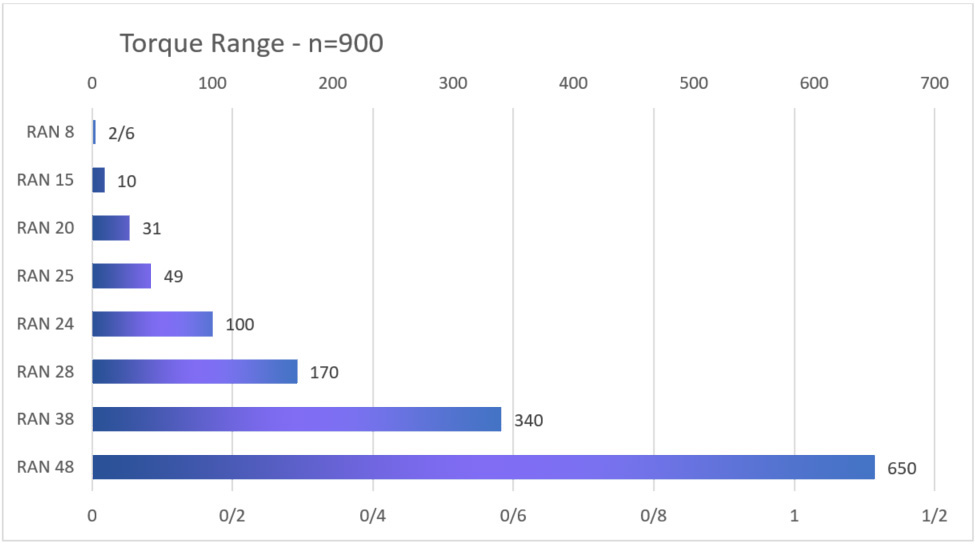The image size is (975, 545).
Task: Select the Torque Range chart title
Action: point(251,44)
